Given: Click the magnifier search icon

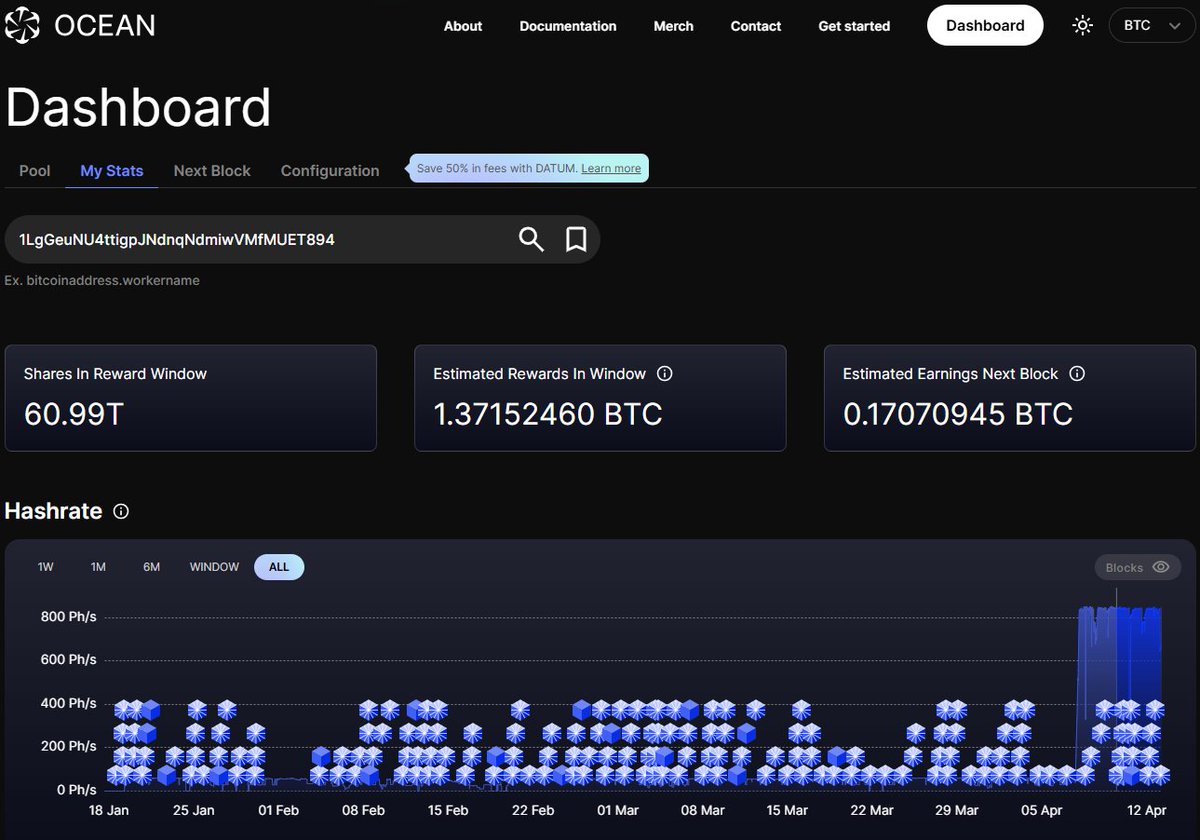Looking at the screenshot, I should coord(531,240).
